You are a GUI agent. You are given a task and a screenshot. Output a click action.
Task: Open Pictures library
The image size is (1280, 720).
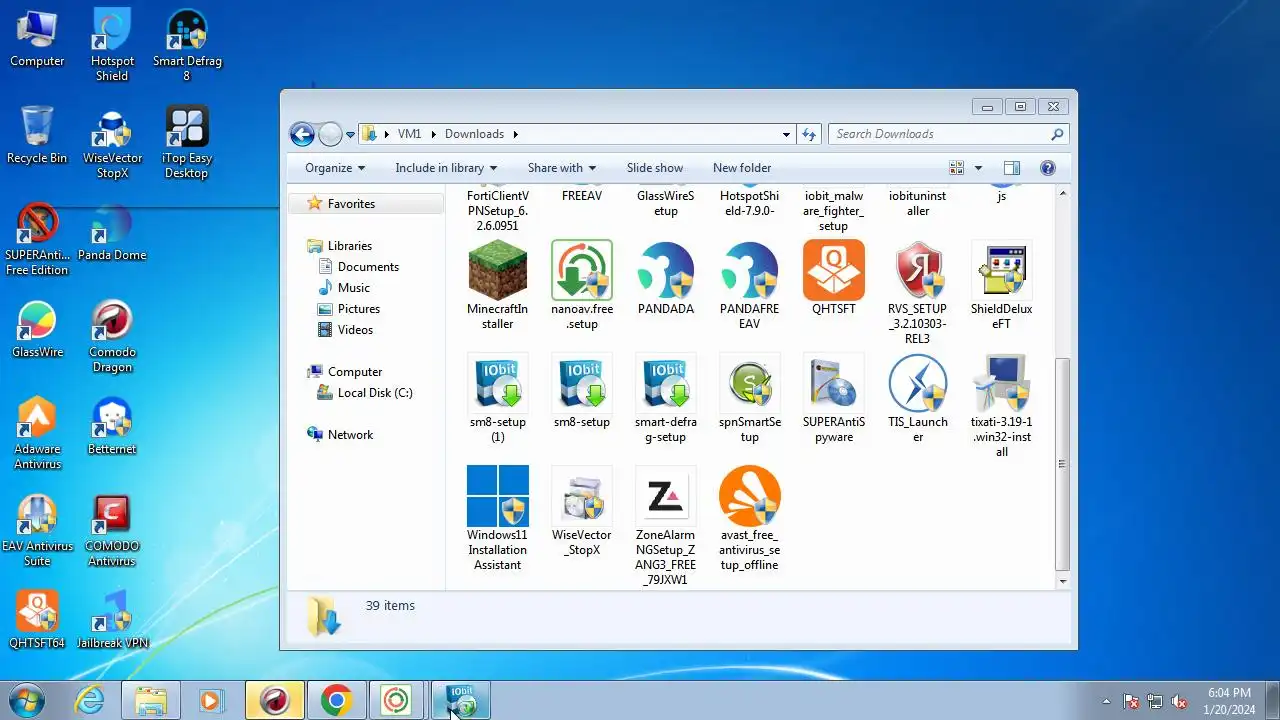pyautogui.click(x=358, y=309)
